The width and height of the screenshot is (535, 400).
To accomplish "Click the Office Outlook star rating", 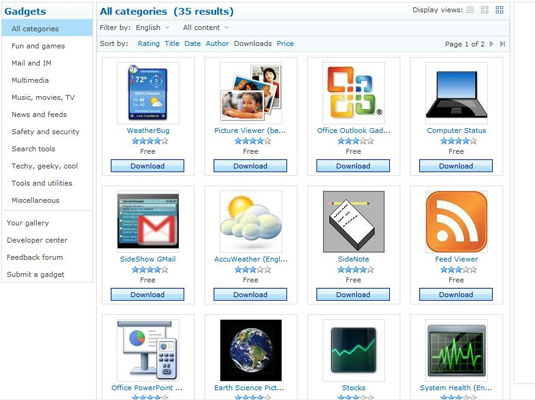I will pos(356,141).
